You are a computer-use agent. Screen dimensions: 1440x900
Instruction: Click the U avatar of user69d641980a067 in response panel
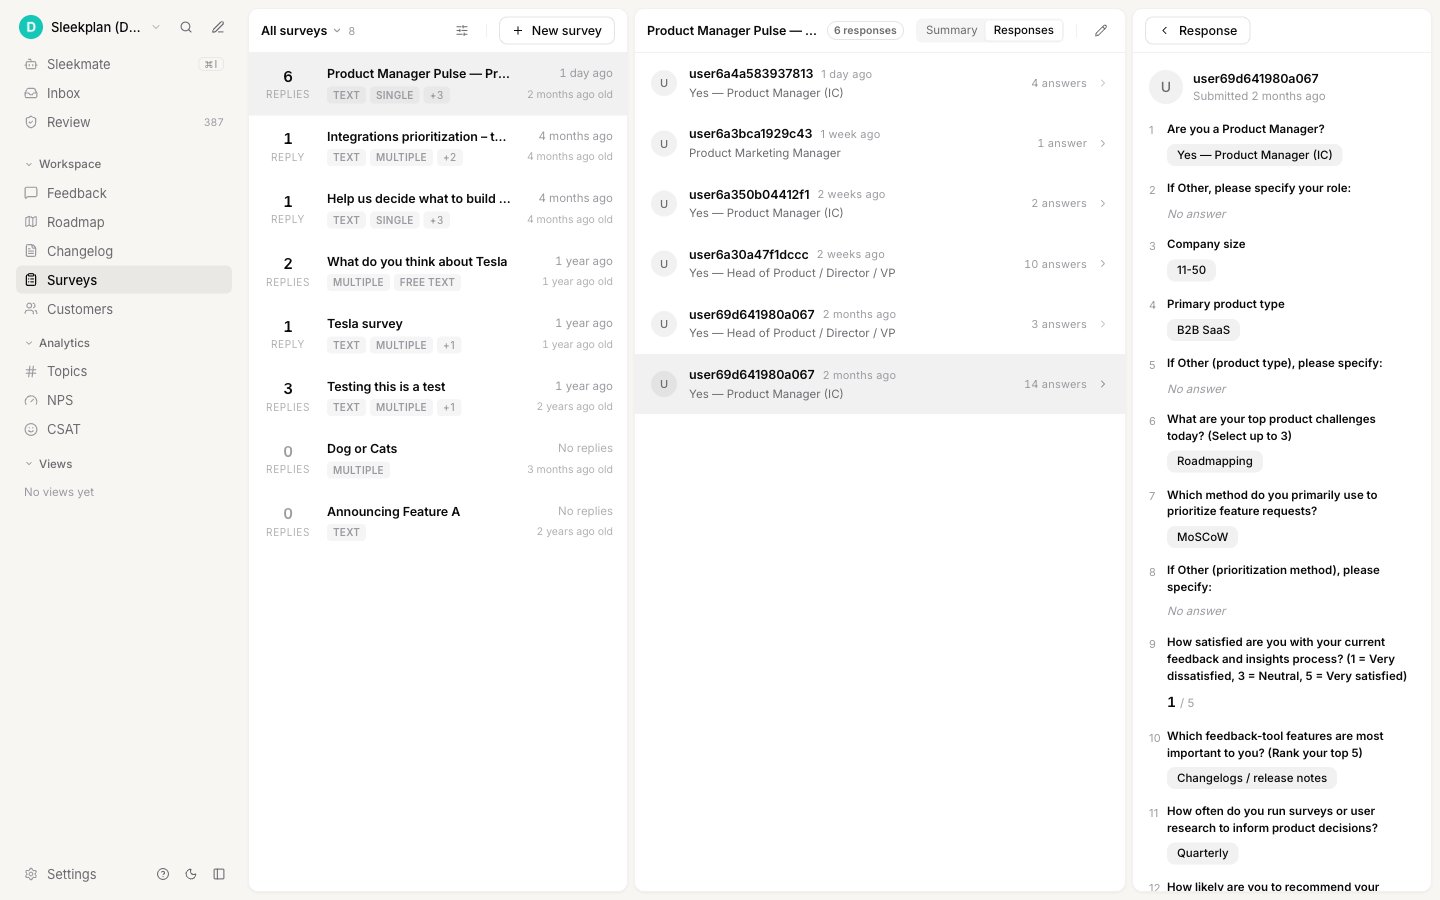1165,87
